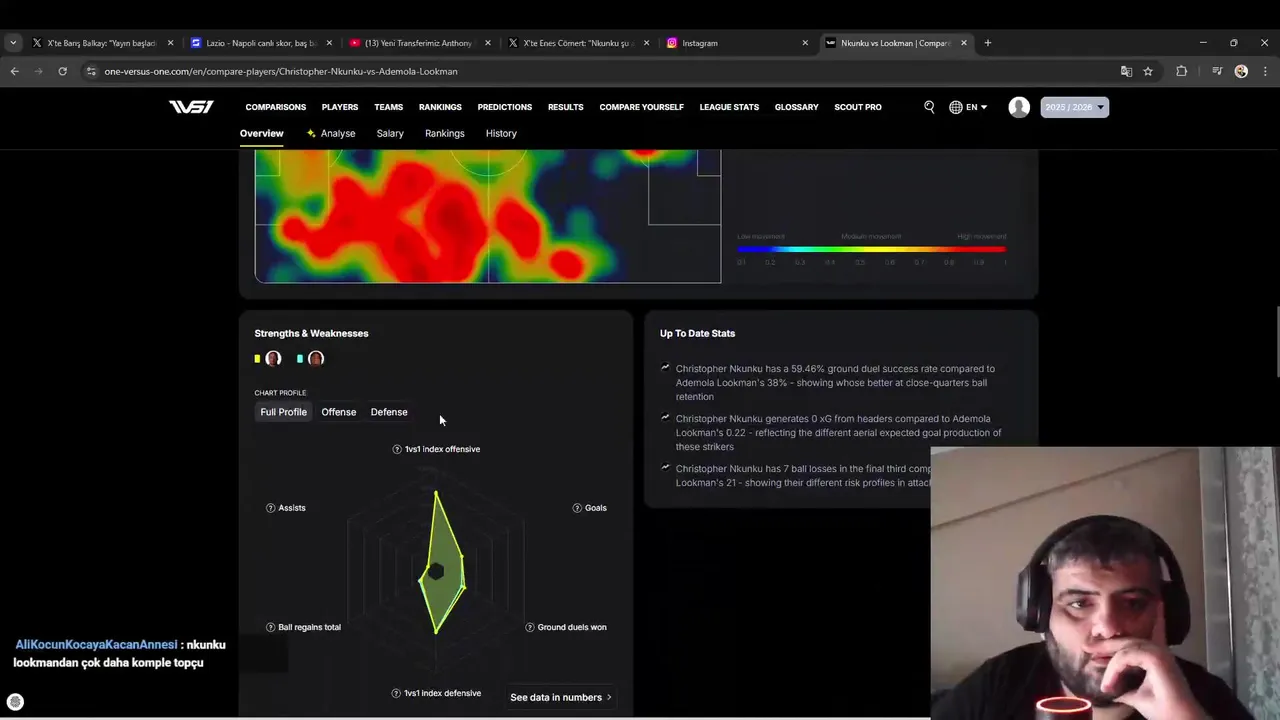Select Defense chart profile
The width and height of the screenshot is (1280, 720).
pyautogui.click(x=389, y=412)
